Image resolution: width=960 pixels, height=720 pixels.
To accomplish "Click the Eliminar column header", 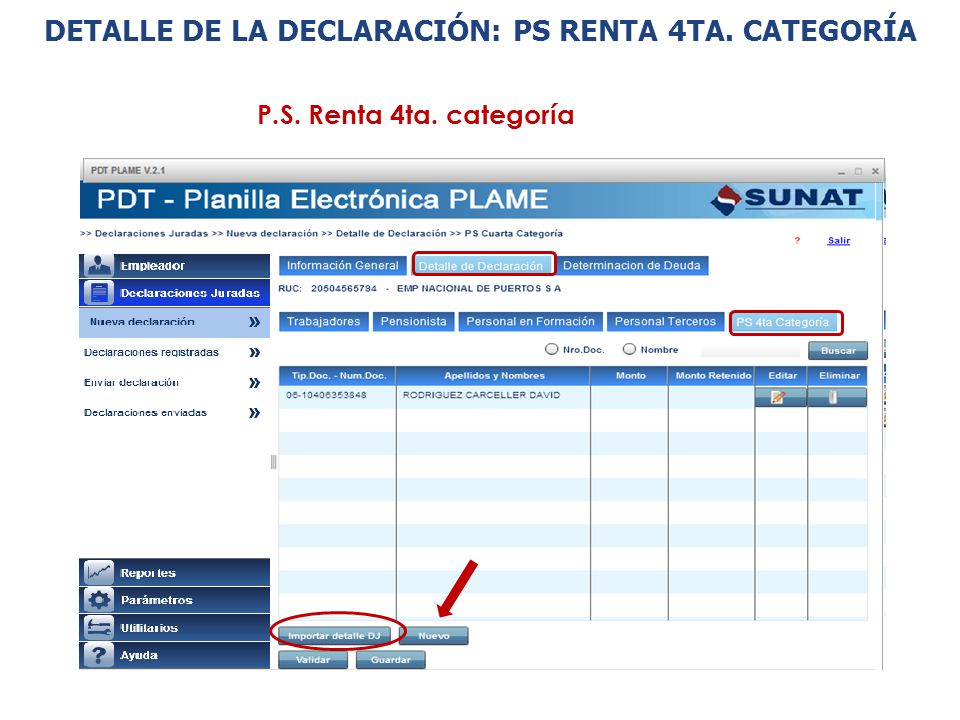I will [839, 375].
